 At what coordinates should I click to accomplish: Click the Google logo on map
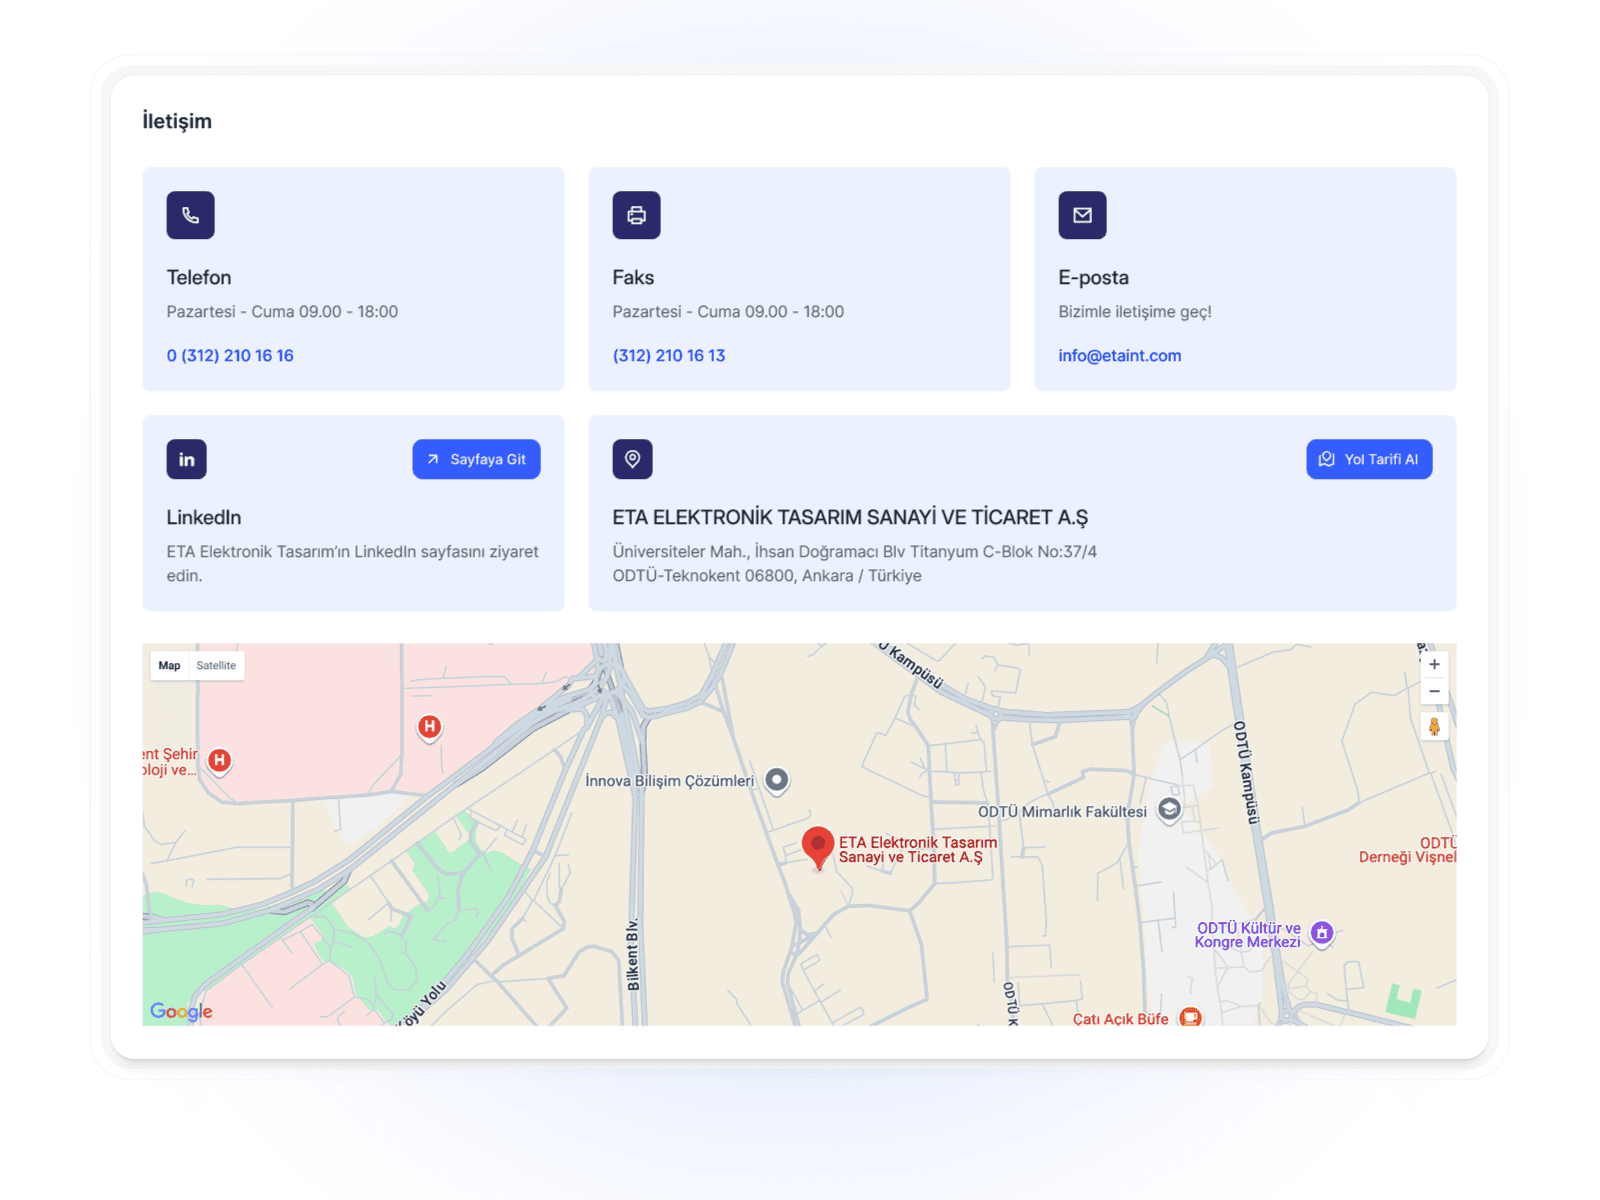(x=181, y=1011)
